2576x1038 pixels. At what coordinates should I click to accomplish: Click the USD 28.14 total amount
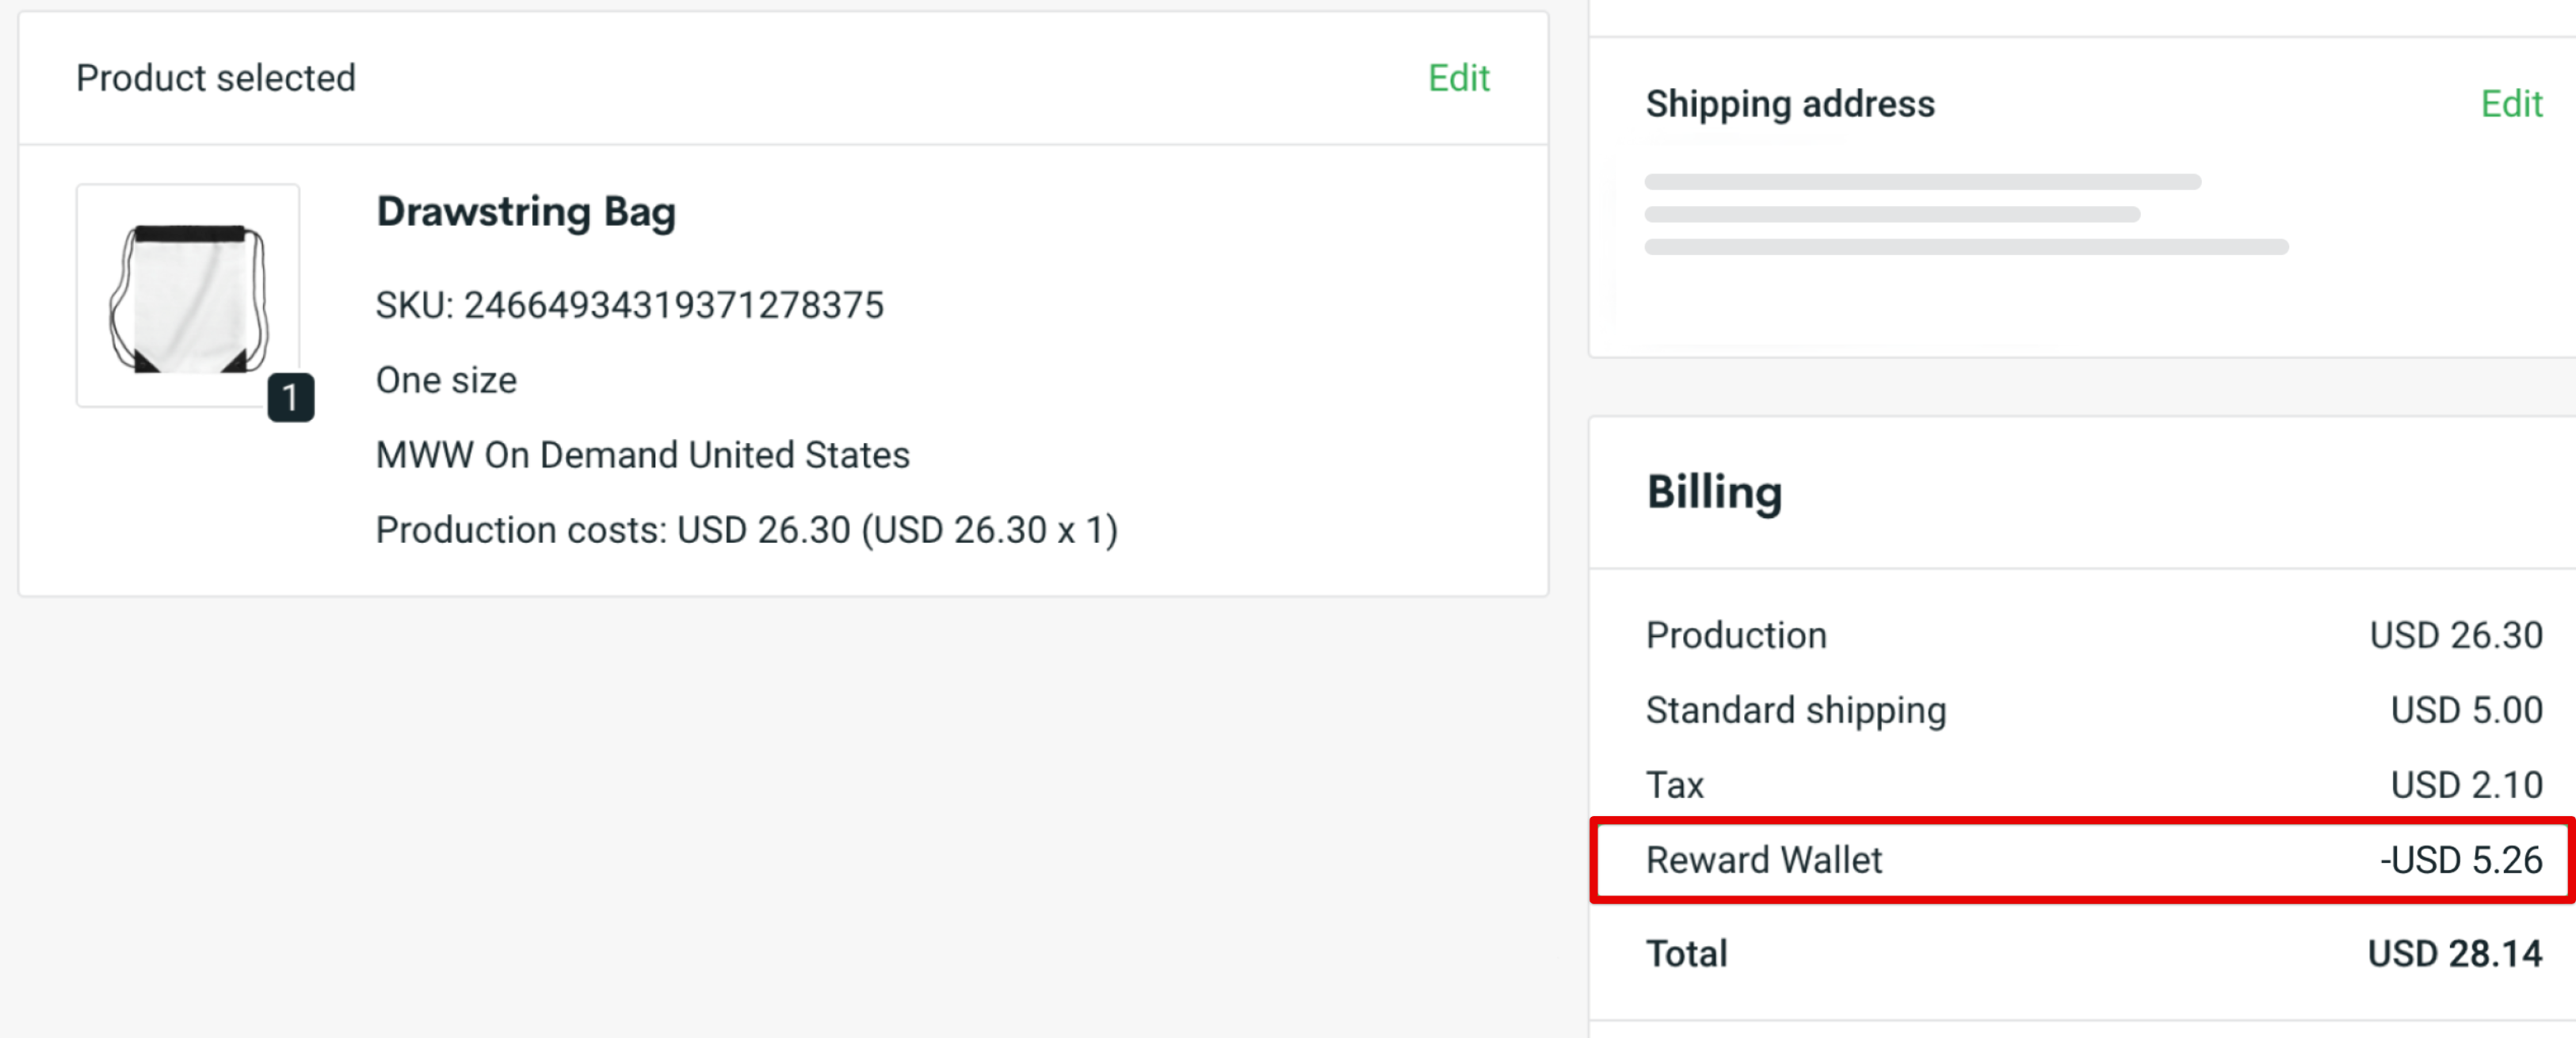tap(2455, 954)
